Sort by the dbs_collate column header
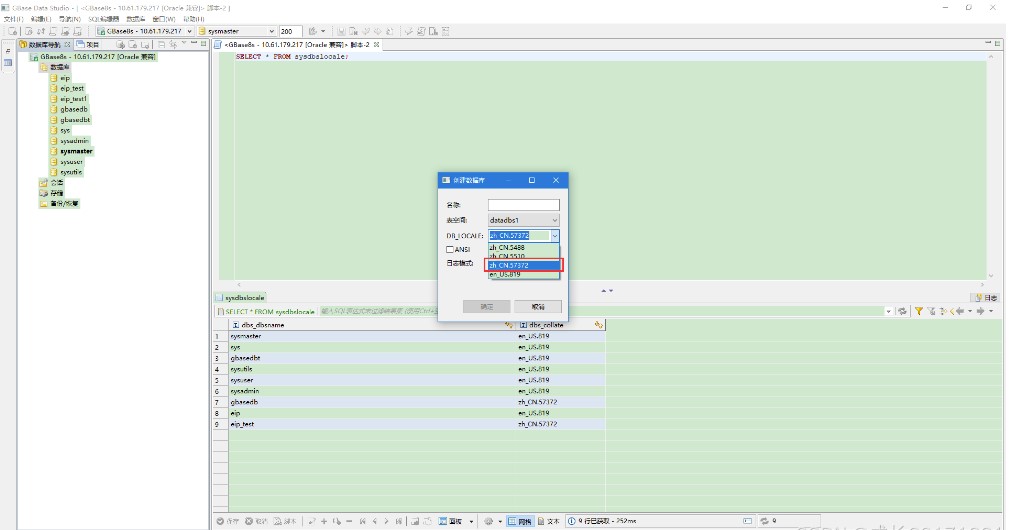 546,325
